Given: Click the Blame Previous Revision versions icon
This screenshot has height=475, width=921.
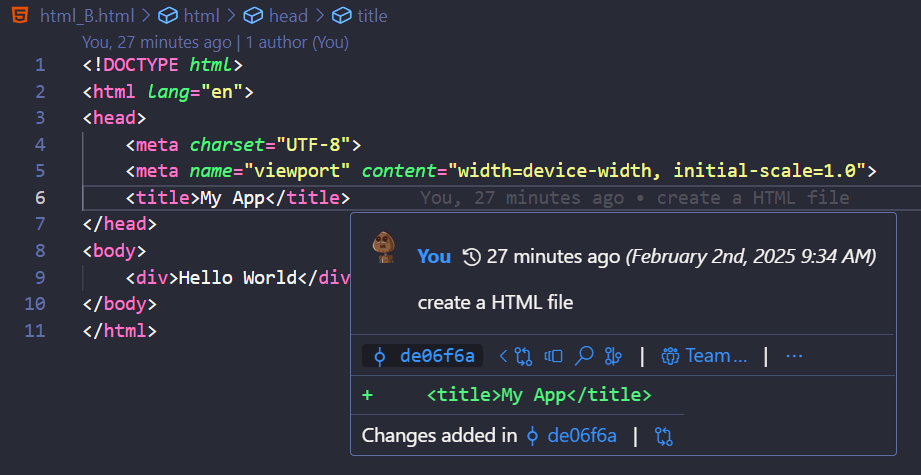Looking at the screenshot, I should 553,356.
